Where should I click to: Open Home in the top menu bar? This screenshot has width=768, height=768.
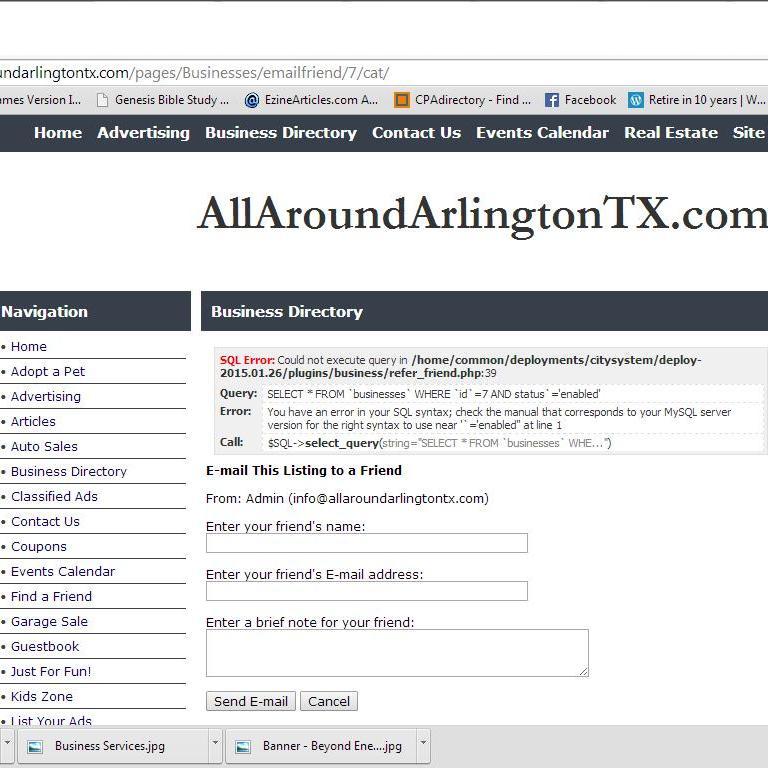click(58, 133)
